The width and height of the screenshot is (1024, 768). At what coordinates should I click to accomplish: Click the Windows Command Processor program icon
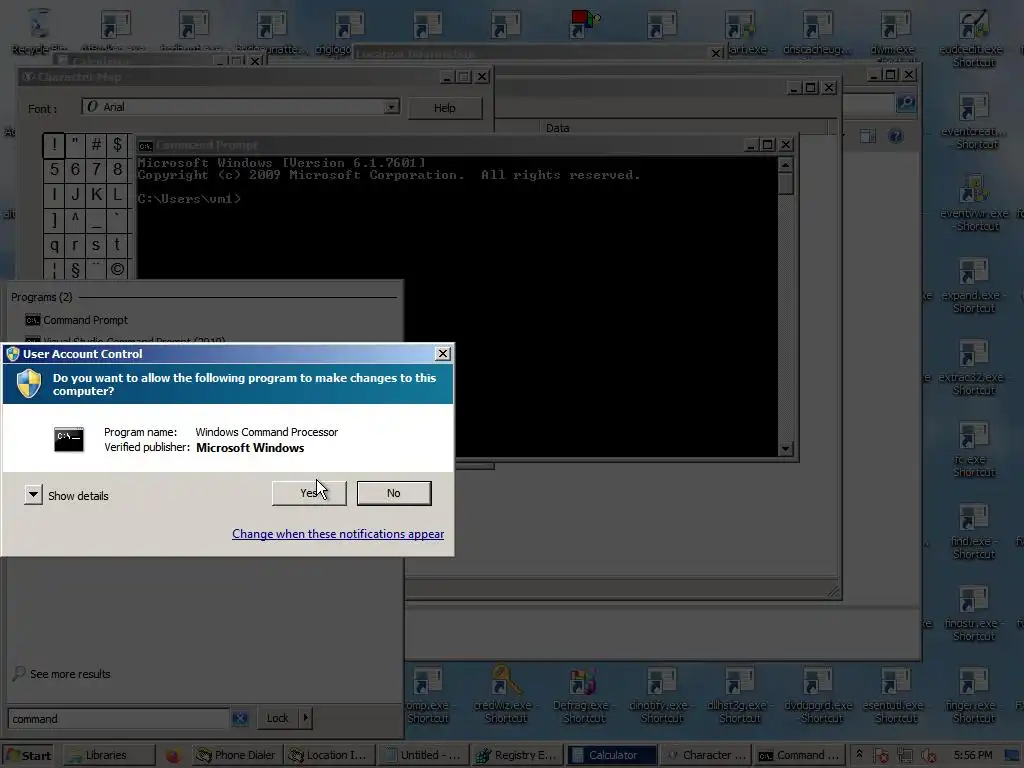69,439
